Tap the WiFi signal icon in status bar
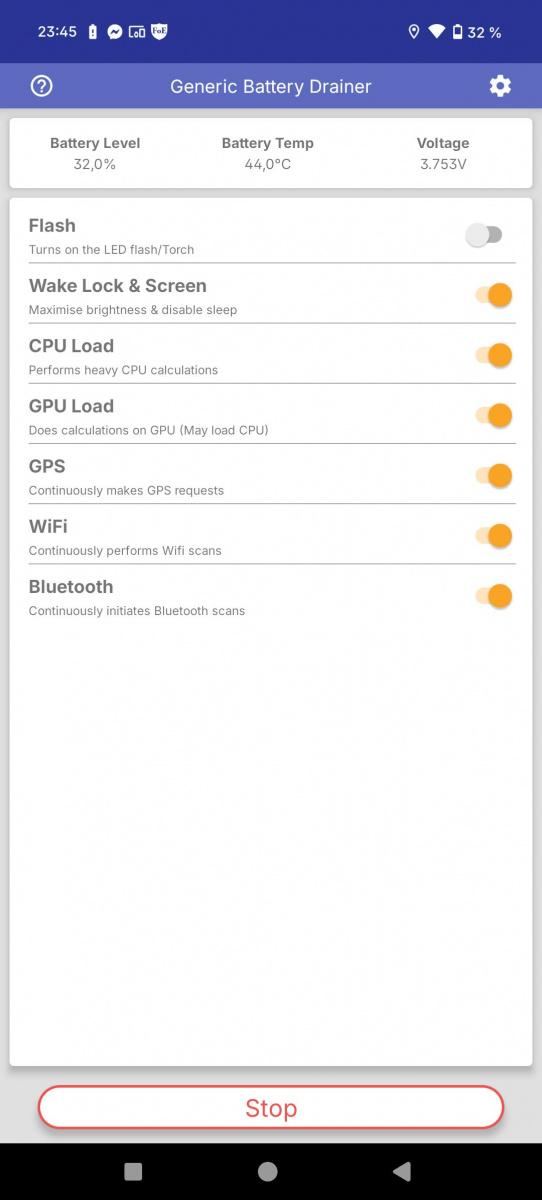Viewport: 542px width, 1200px height. [436, 32]
